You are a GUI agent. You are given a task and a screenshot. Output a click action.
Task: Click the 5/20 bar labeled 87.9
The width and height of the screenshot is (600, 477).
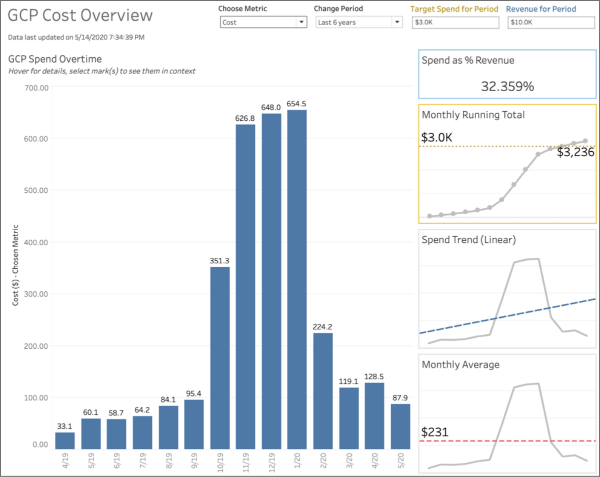click(x=400, y=426)
